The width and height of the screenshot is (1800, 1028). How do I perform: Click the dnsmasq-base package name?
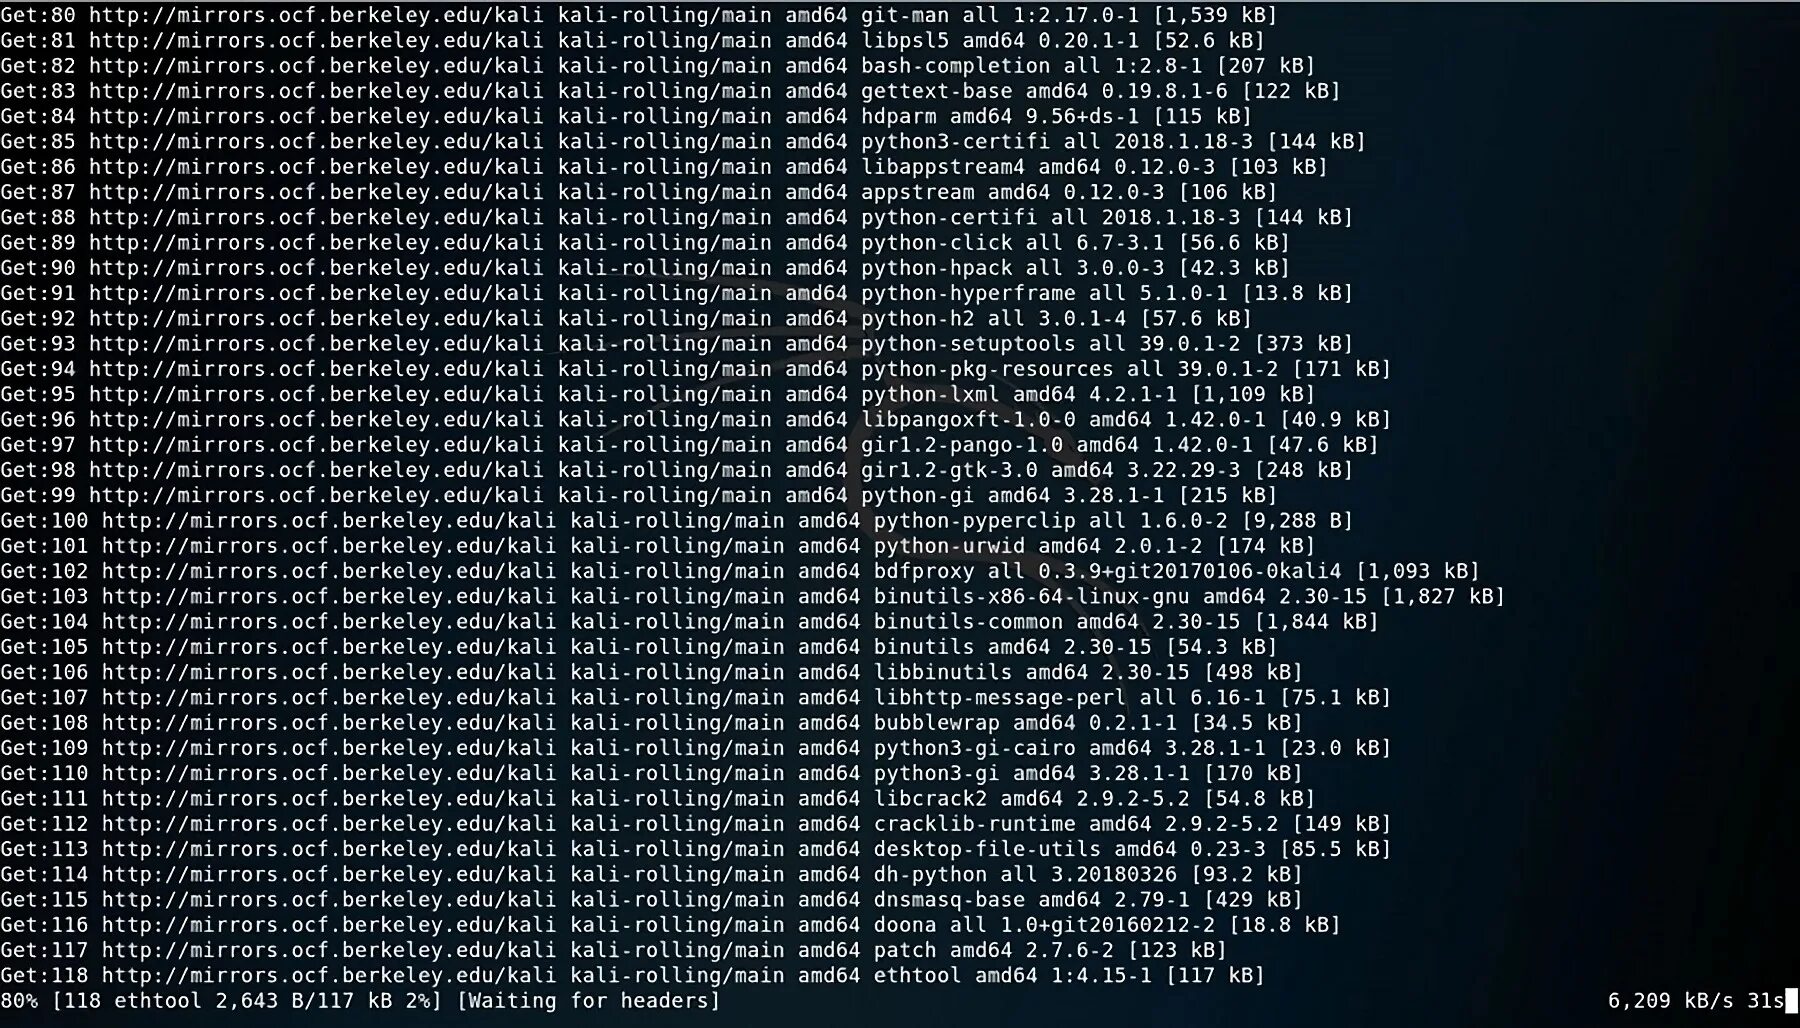click(x=949, y=899)
